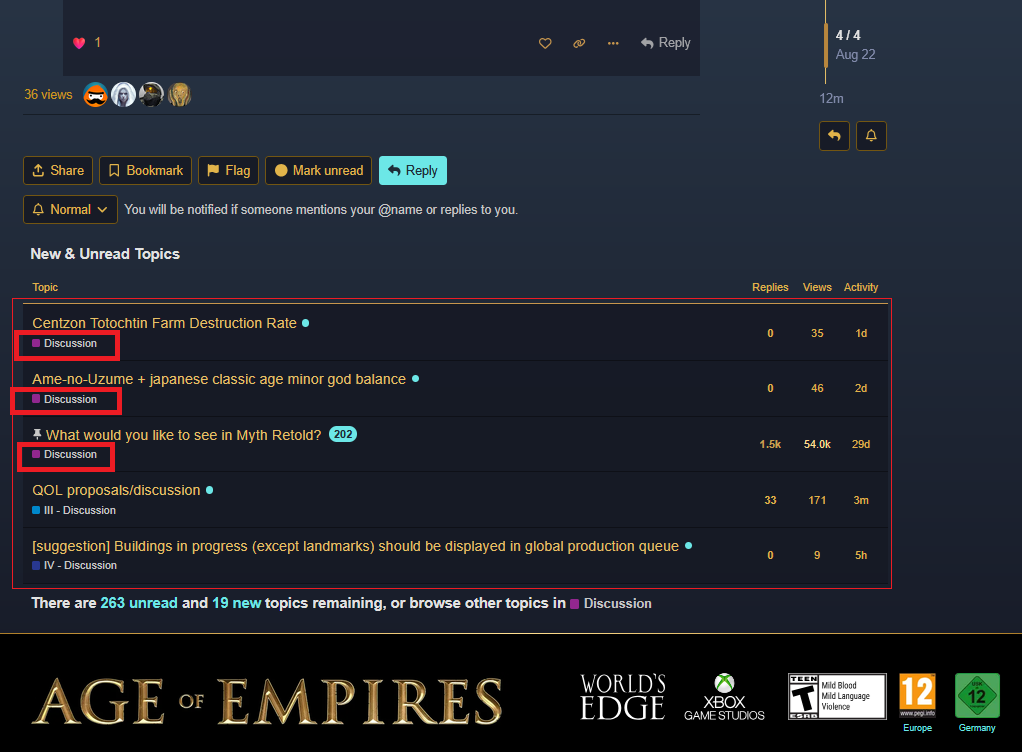Sort topics by Replies column
1022x752 pixels.
pos(770,287)
